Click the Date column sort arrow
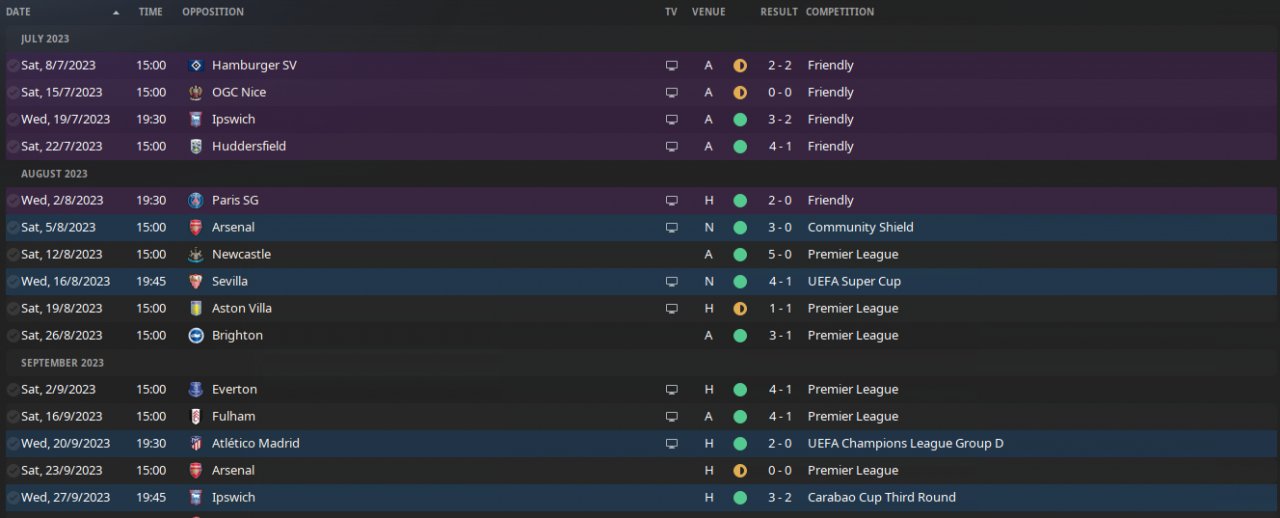Viewport: 1280px width, 518px height. point(116,13)
